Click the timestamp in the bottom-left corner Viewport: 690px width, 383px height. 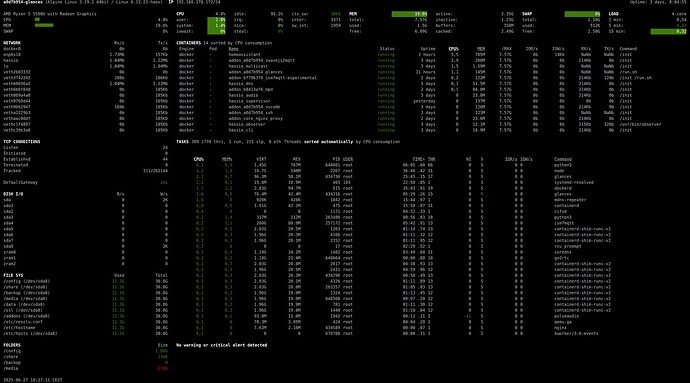(33, 380)
